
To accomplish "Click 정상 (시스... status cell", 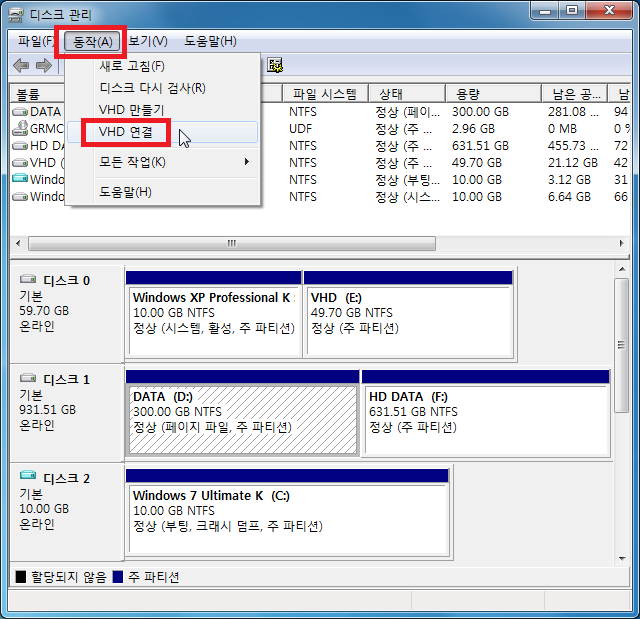I will (408, 197).
